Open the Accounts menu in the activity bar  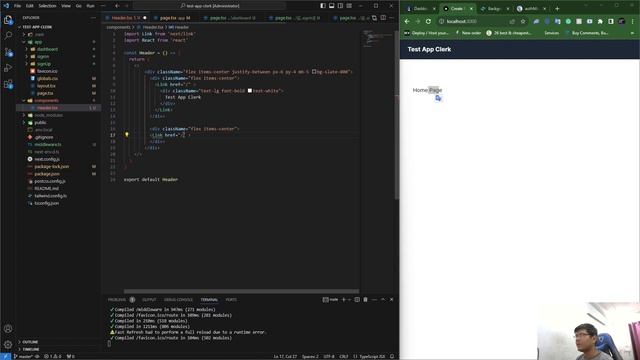[8, 329]
